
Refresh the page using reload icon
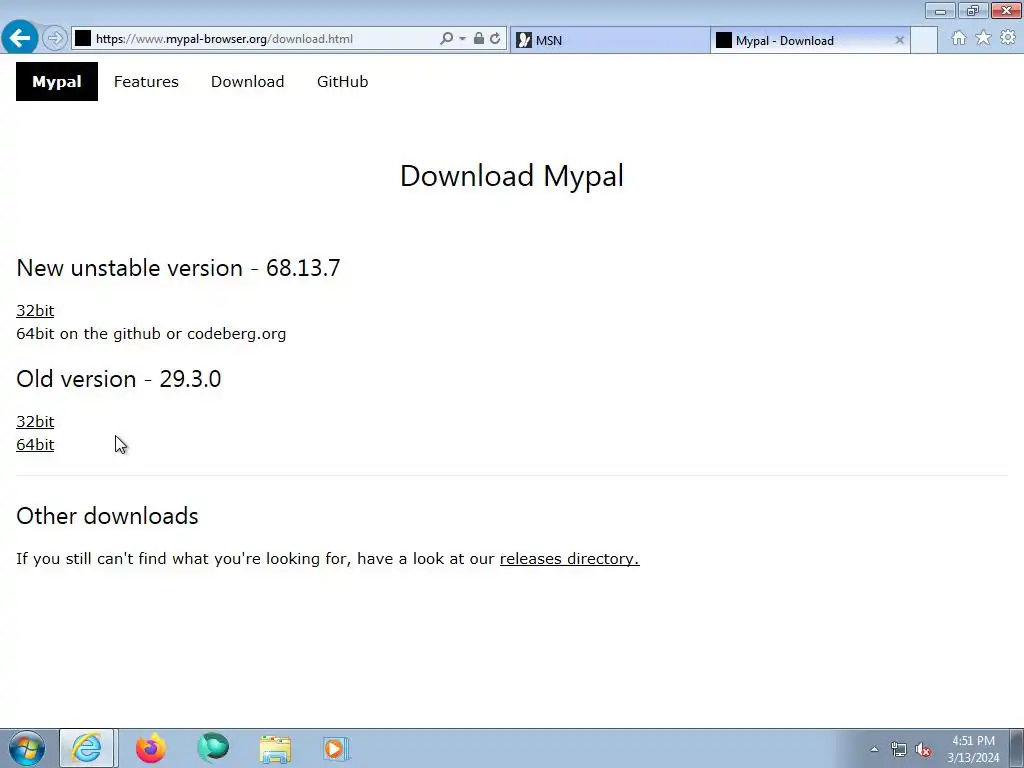495,39
